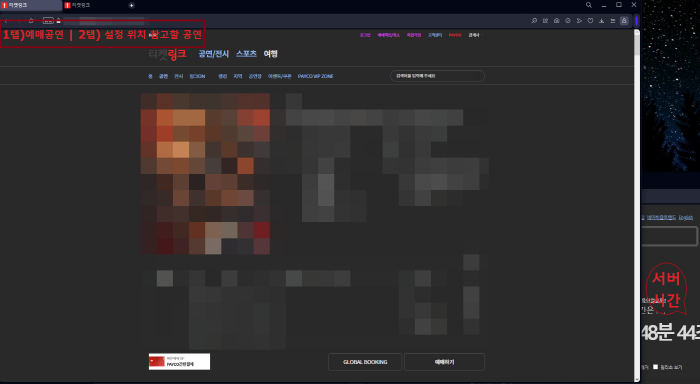Click the 티켓링크 site logo
This screenshot has height=384, width=700.
click(x=167, y=54)
